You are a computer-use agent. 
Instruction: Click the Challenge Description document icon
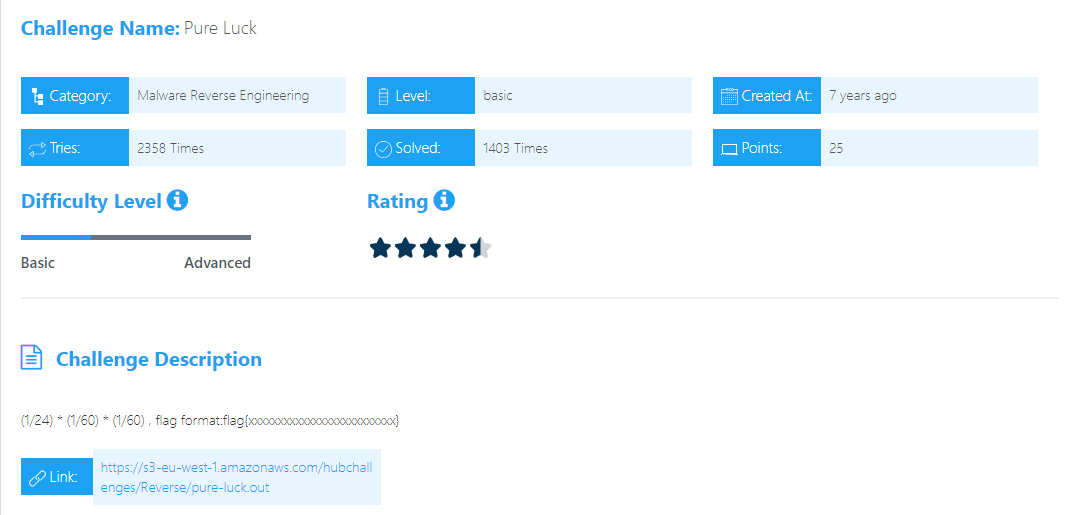click(x=32, y=357)
